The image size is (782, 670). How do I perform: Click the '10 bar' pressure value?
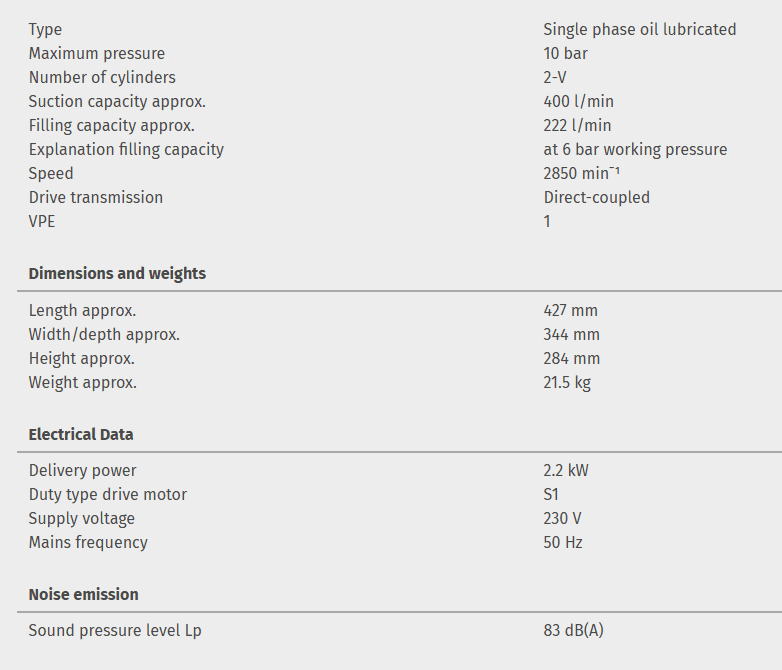tap(565, 53)
